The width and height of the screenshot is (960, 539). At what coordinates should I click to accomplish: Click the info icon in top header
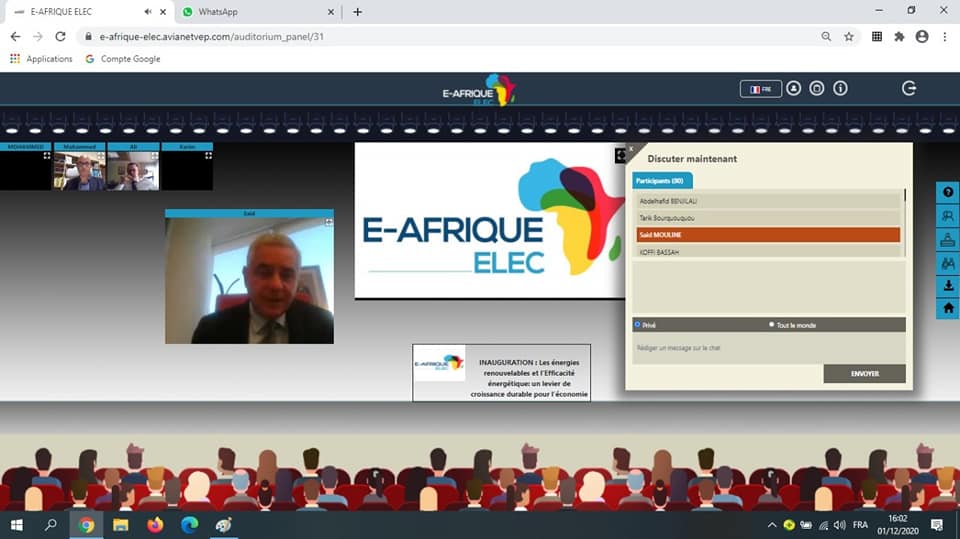[x=840, y=88]
